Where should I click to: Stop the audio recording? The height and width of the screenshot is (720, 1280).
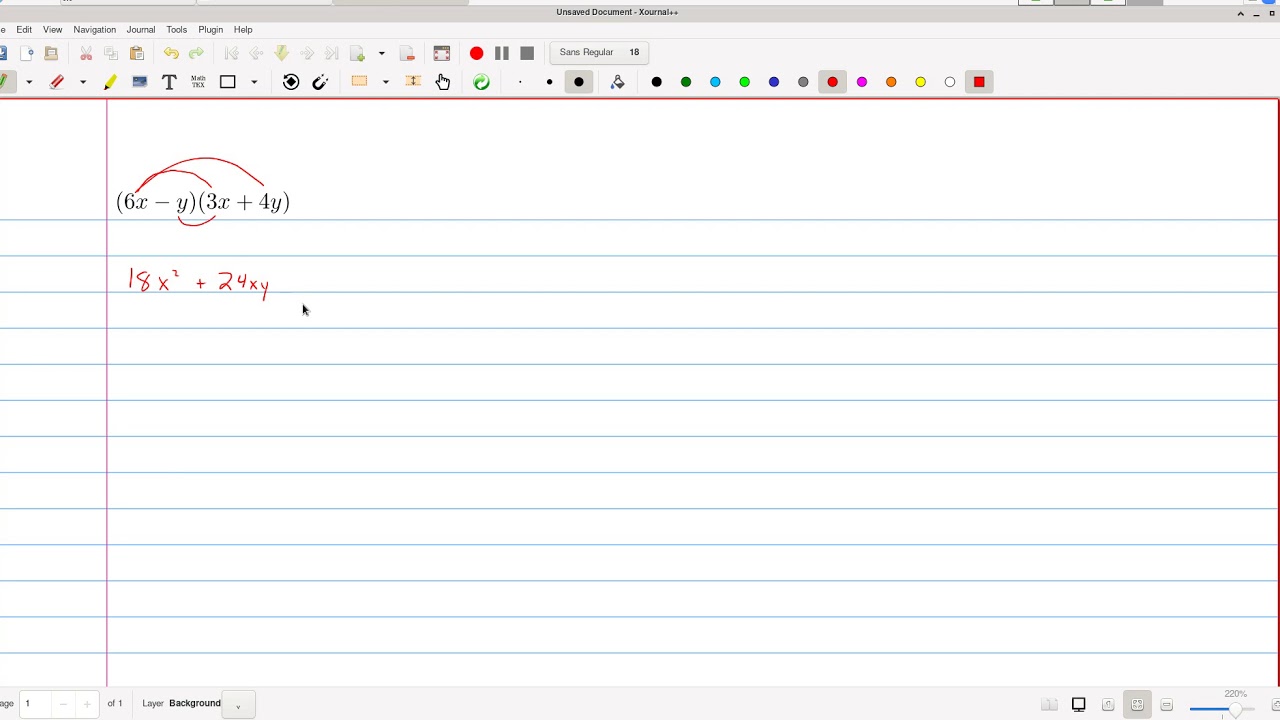(x=527, y=53)
